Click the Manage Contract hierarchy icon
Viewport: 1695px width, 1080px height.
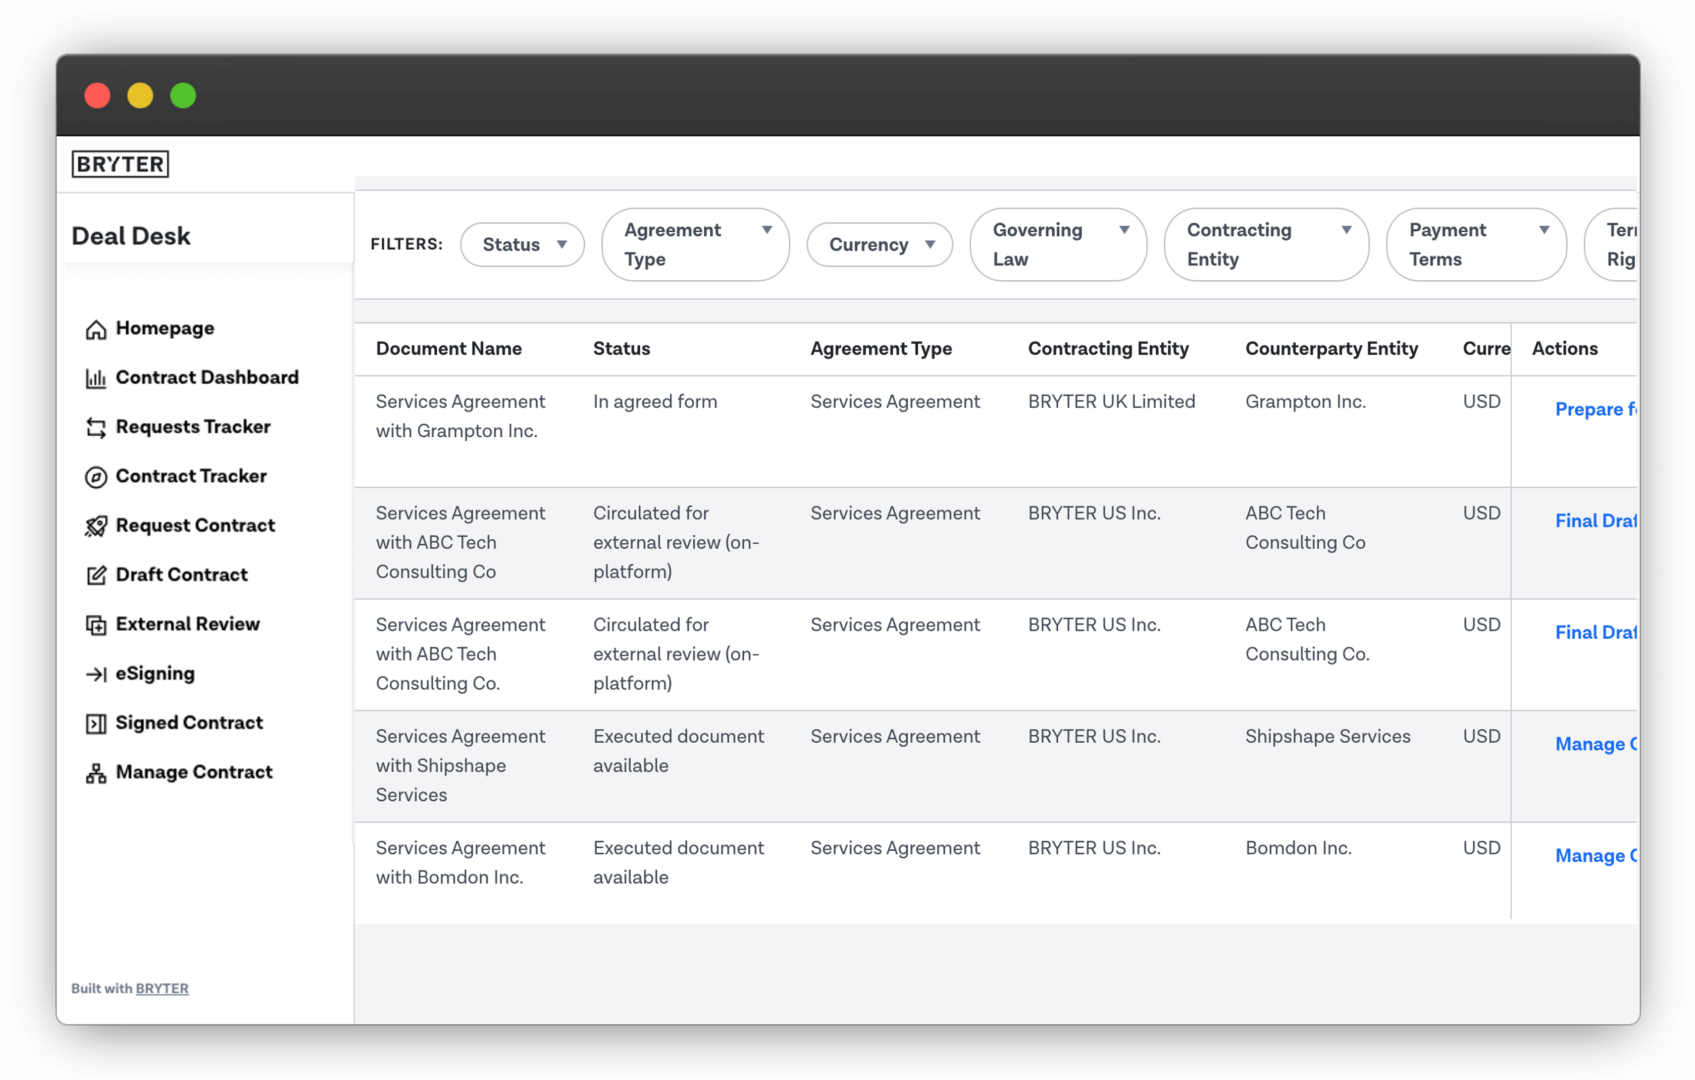96,773
